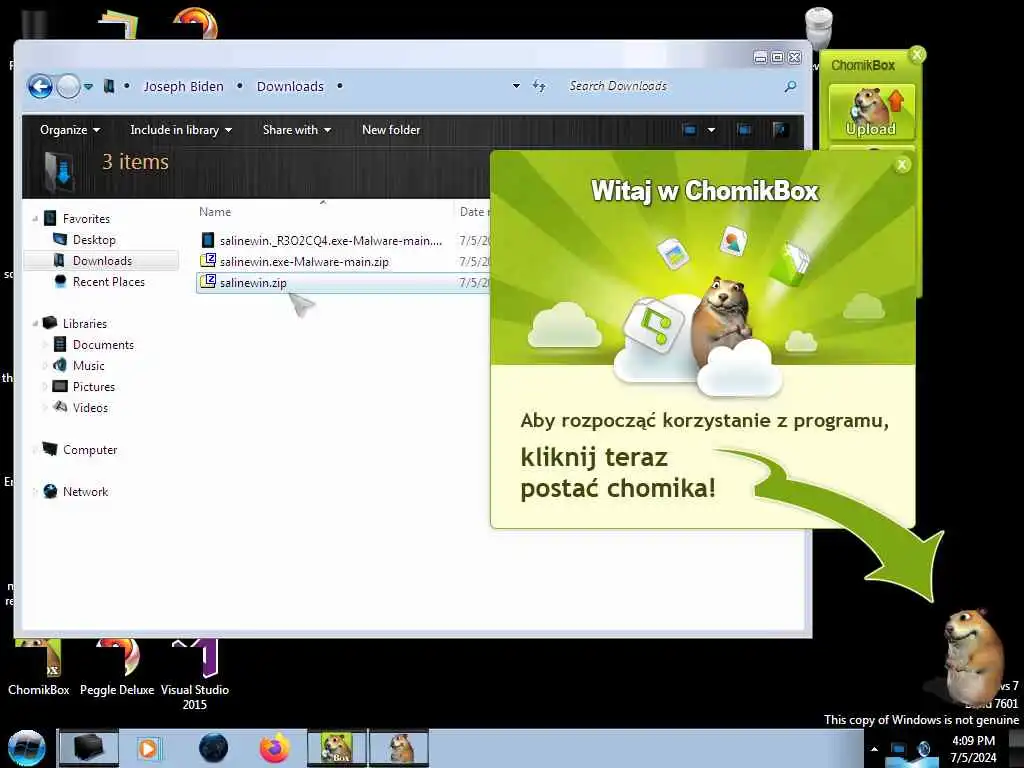Click the salinewin.exe-Malware-main.zip archive icon
Screen dimensions: 1024x768
(208, 261)
